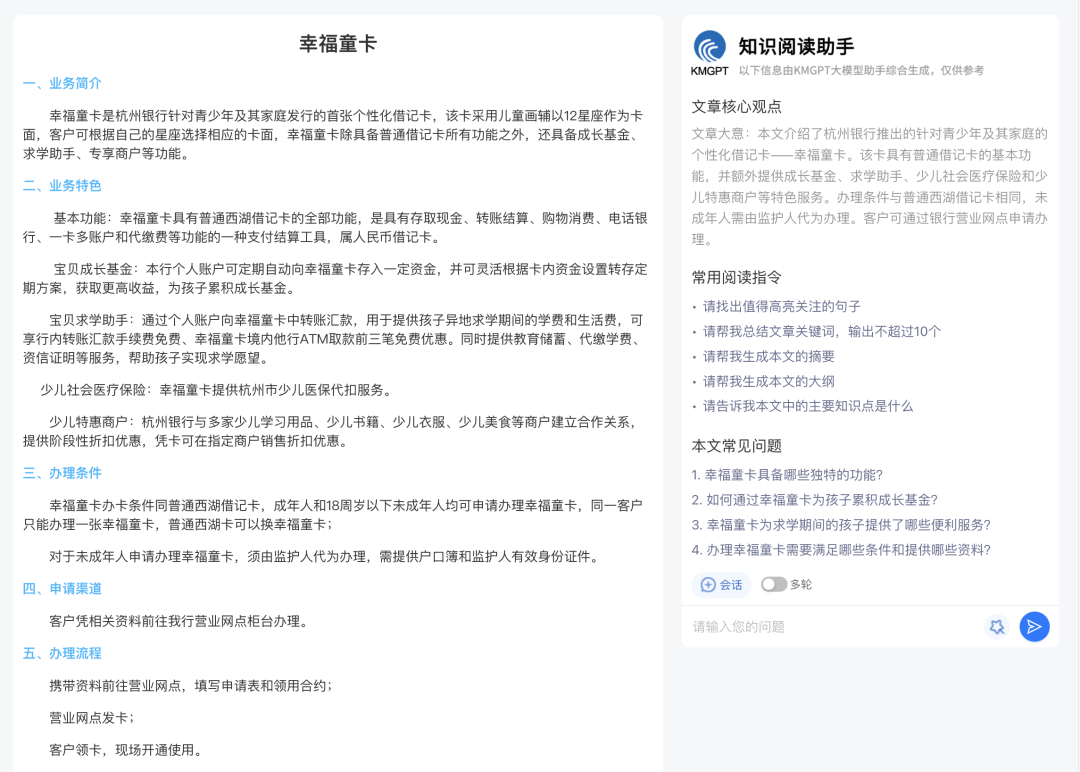Focus the 请输入您的问题 input box
The image size is (1080, 772).
pyautogui.click(x=830, y=627)
